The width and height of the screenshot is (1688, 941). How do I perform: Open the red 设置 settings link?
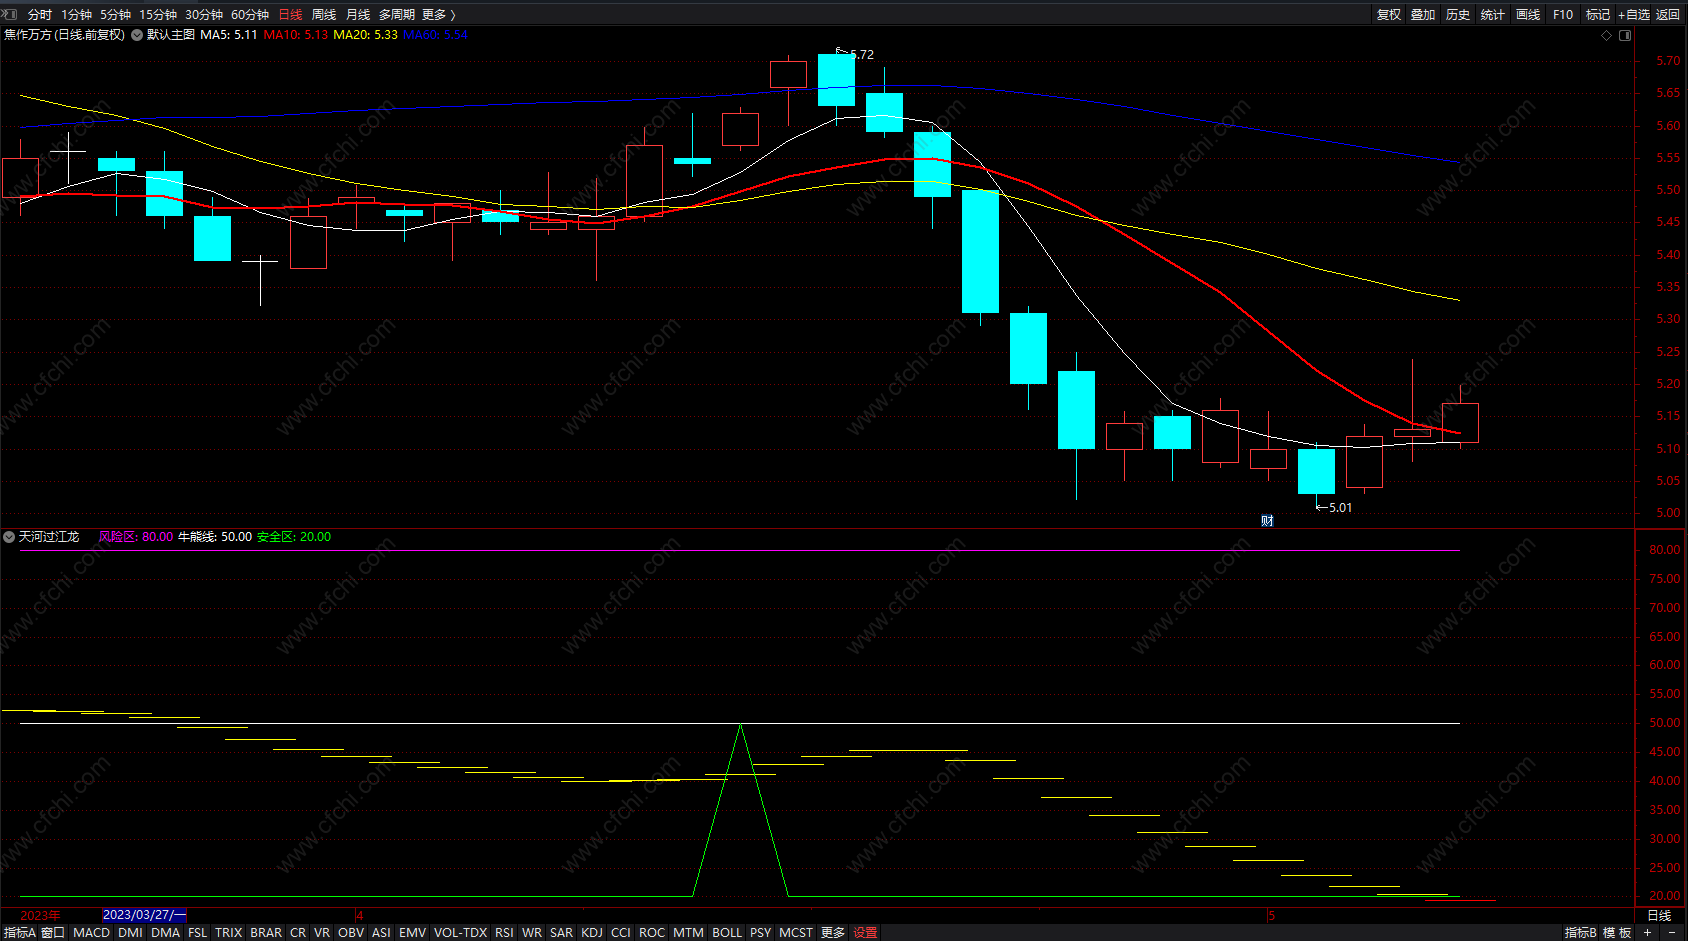tap(865, 932)
